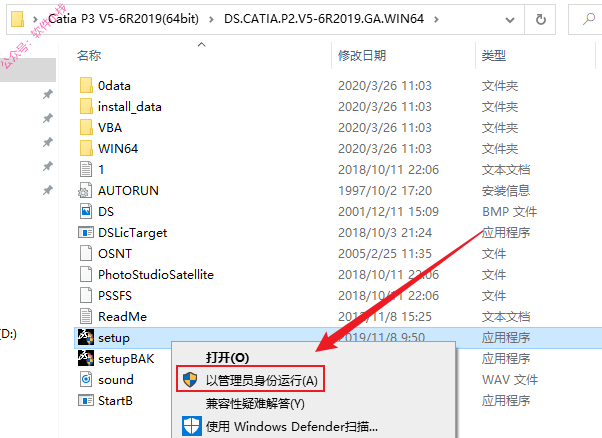Expand chevron after DS.CATIA.P2.V5-6R2019.GA.WIN64 breadcrumb
Viewport: 602px width, 438px height.
tap(436, 19)
